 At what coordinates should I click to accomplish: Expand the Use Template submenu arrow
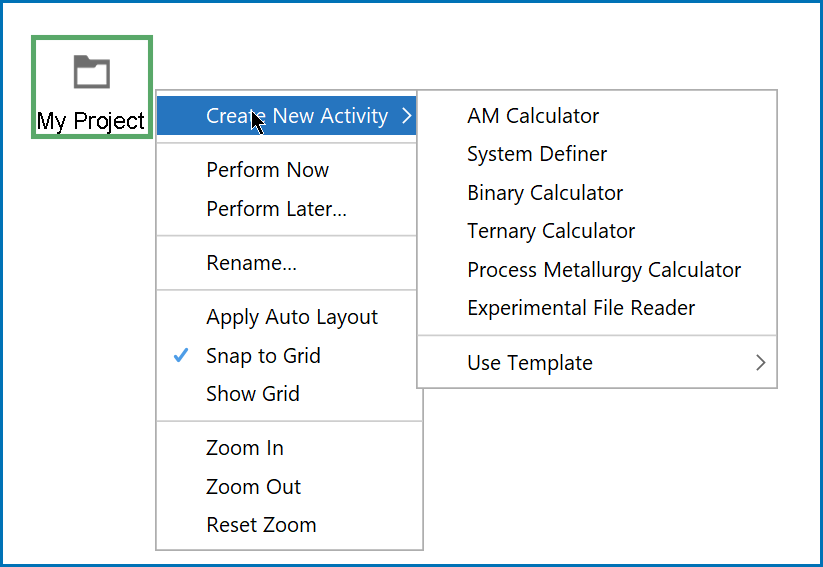pyautogui.click(x=761, y=363)
